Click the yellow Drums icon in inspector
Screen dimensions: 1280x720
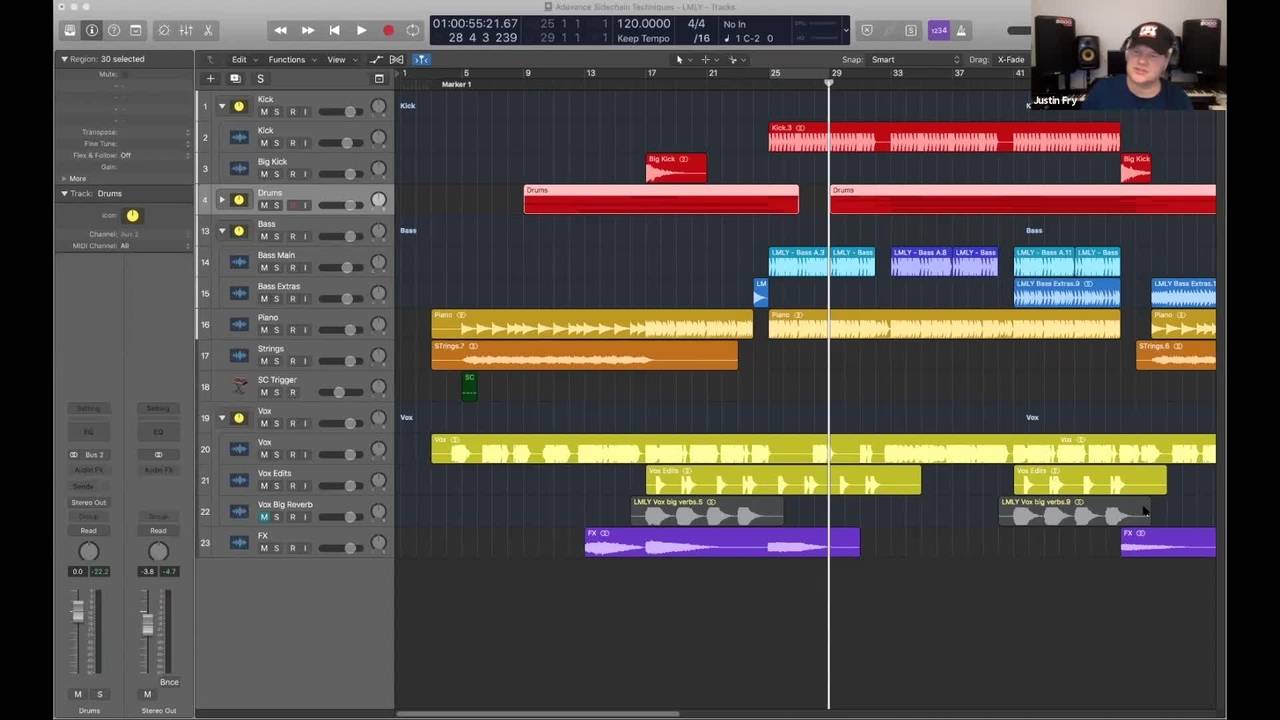click(132, 215)
